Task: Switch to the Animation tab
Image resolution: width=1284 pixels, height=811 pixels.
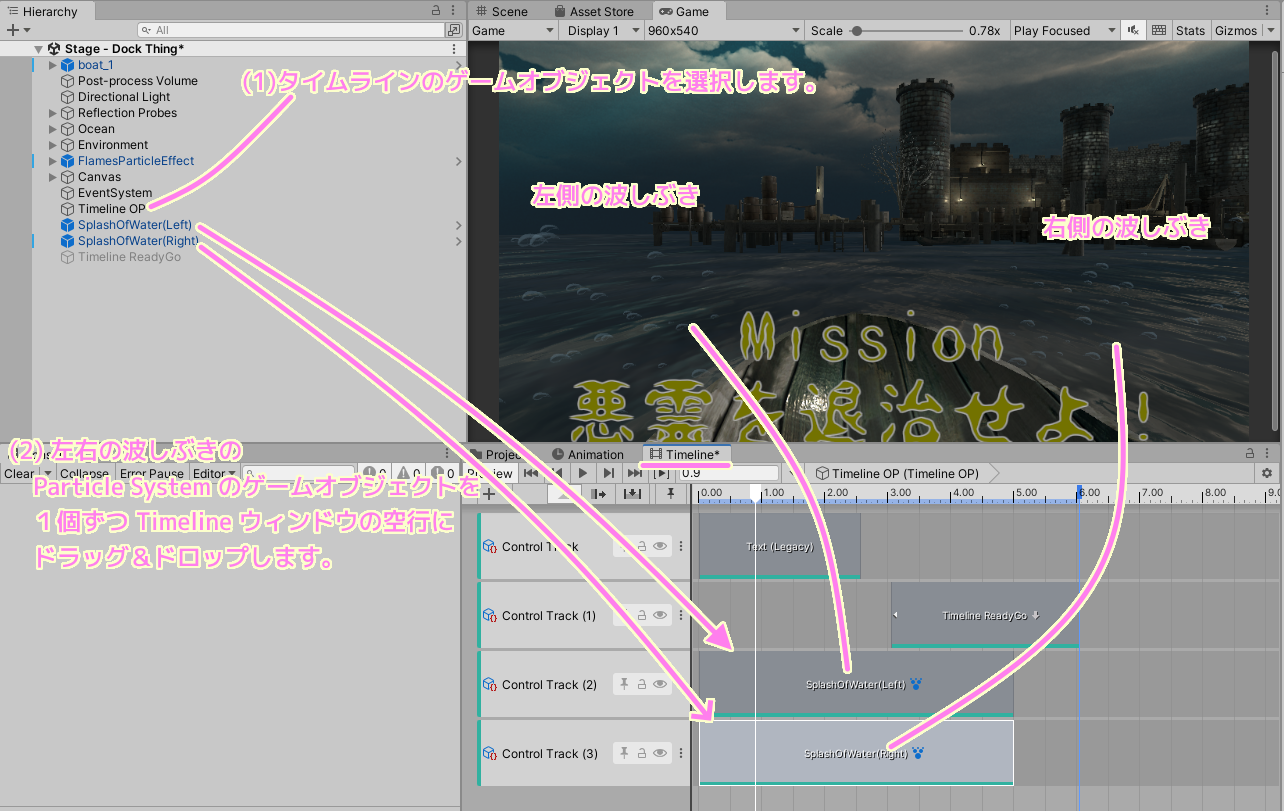Action: pos(597,453)
